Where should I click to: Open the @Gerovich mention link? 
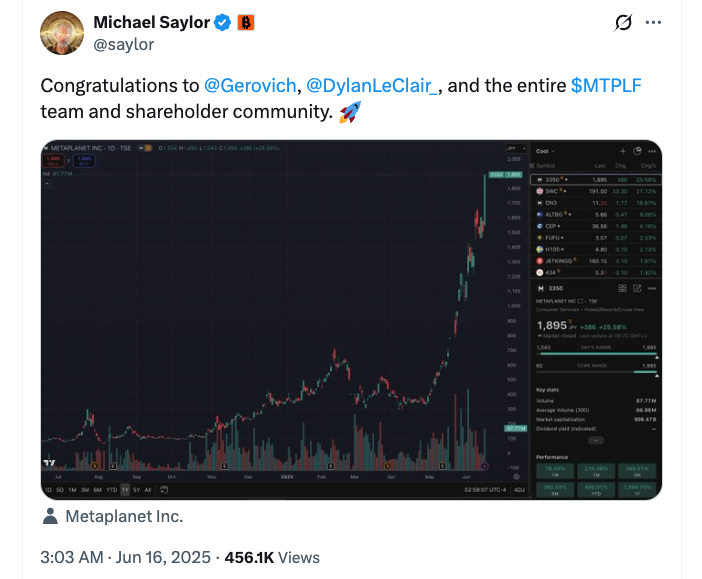click(x=248, y=85)
